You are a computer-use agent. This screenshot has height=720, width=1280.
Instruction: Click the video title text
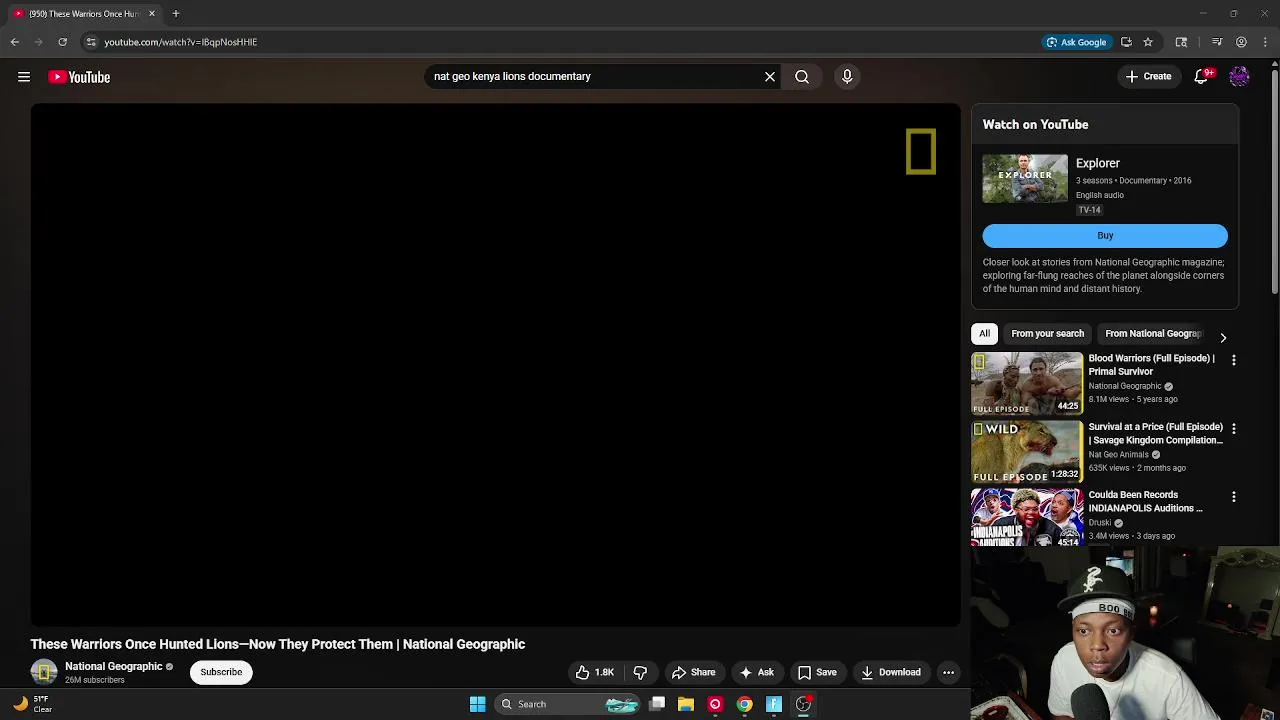click(x=278, y=644)
